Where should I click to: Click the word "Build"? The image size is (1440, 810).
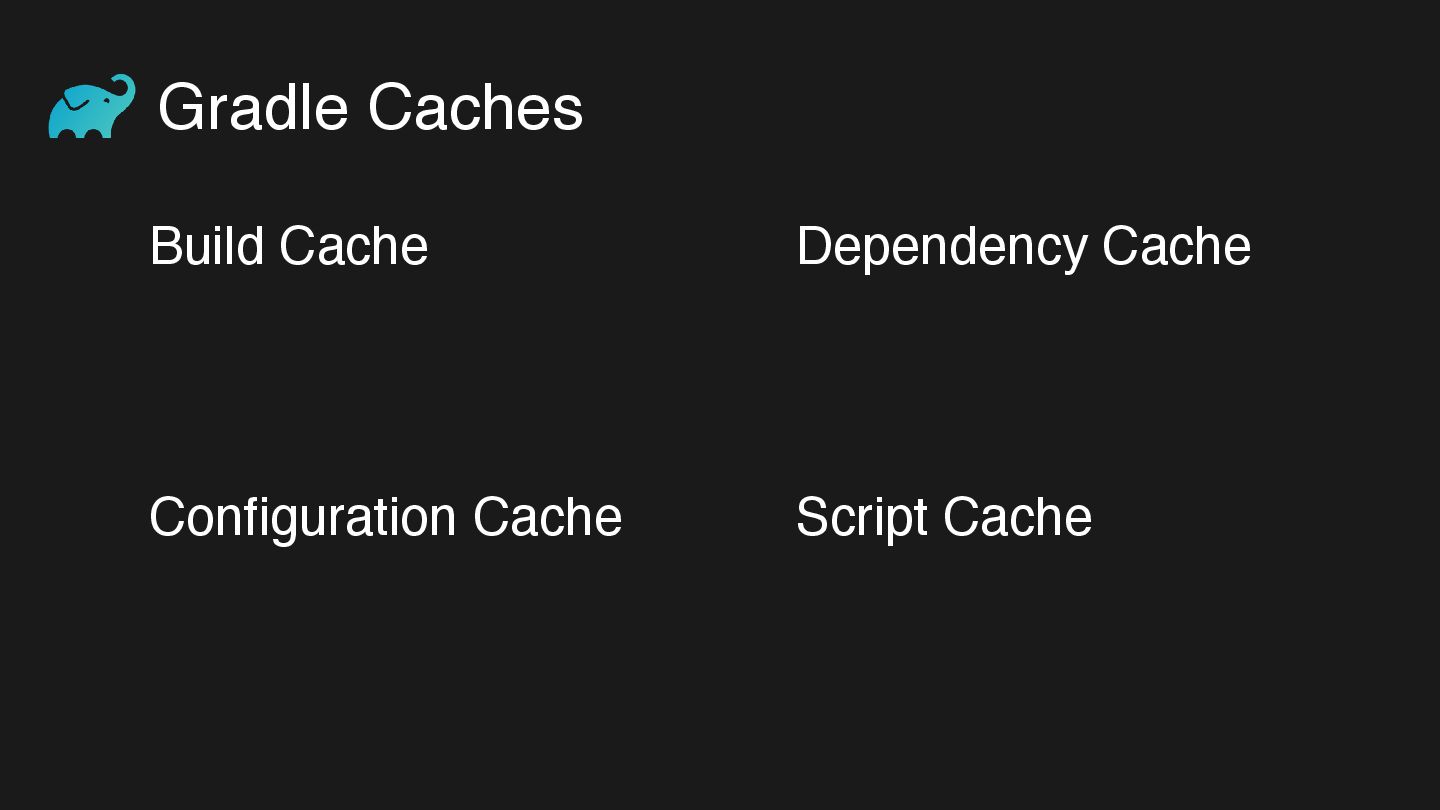[206, 246]
